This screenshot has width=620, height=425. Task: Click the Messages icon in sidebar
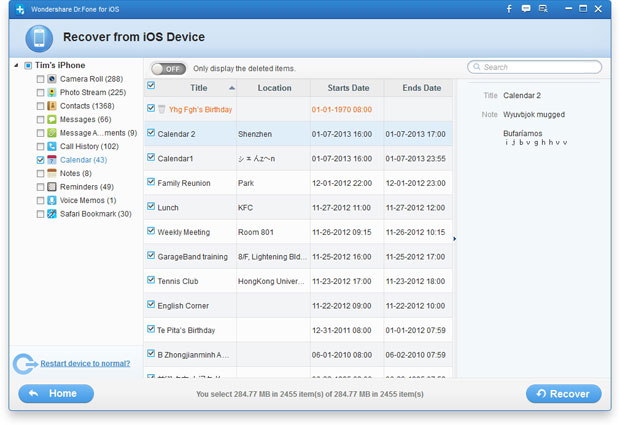(x=52, y=119)
